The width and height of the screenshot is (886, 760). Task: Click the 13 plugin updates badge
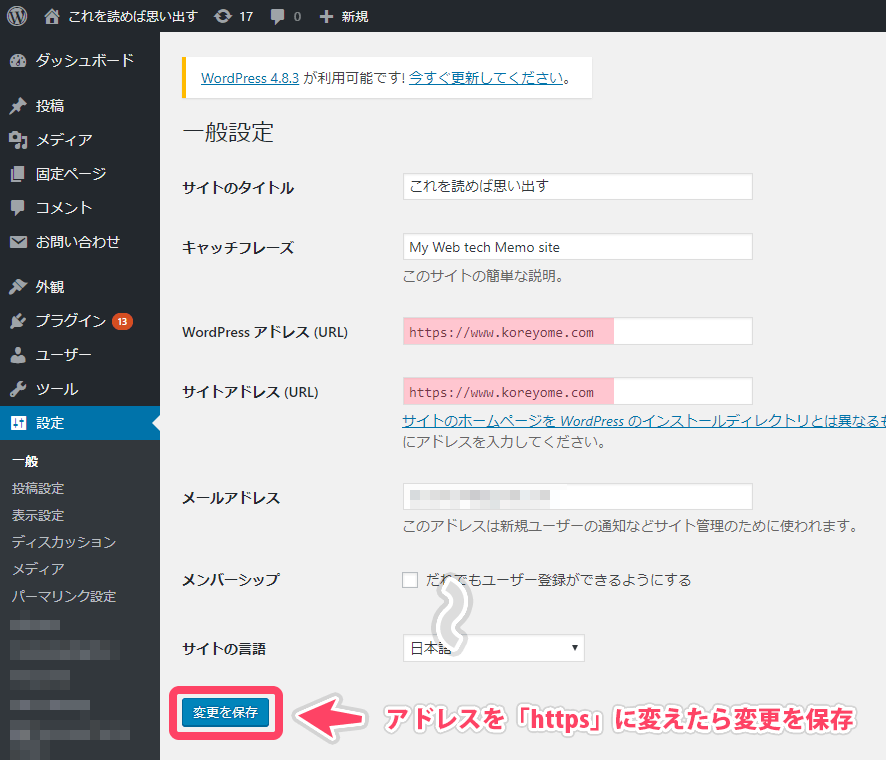coord(122,322)
